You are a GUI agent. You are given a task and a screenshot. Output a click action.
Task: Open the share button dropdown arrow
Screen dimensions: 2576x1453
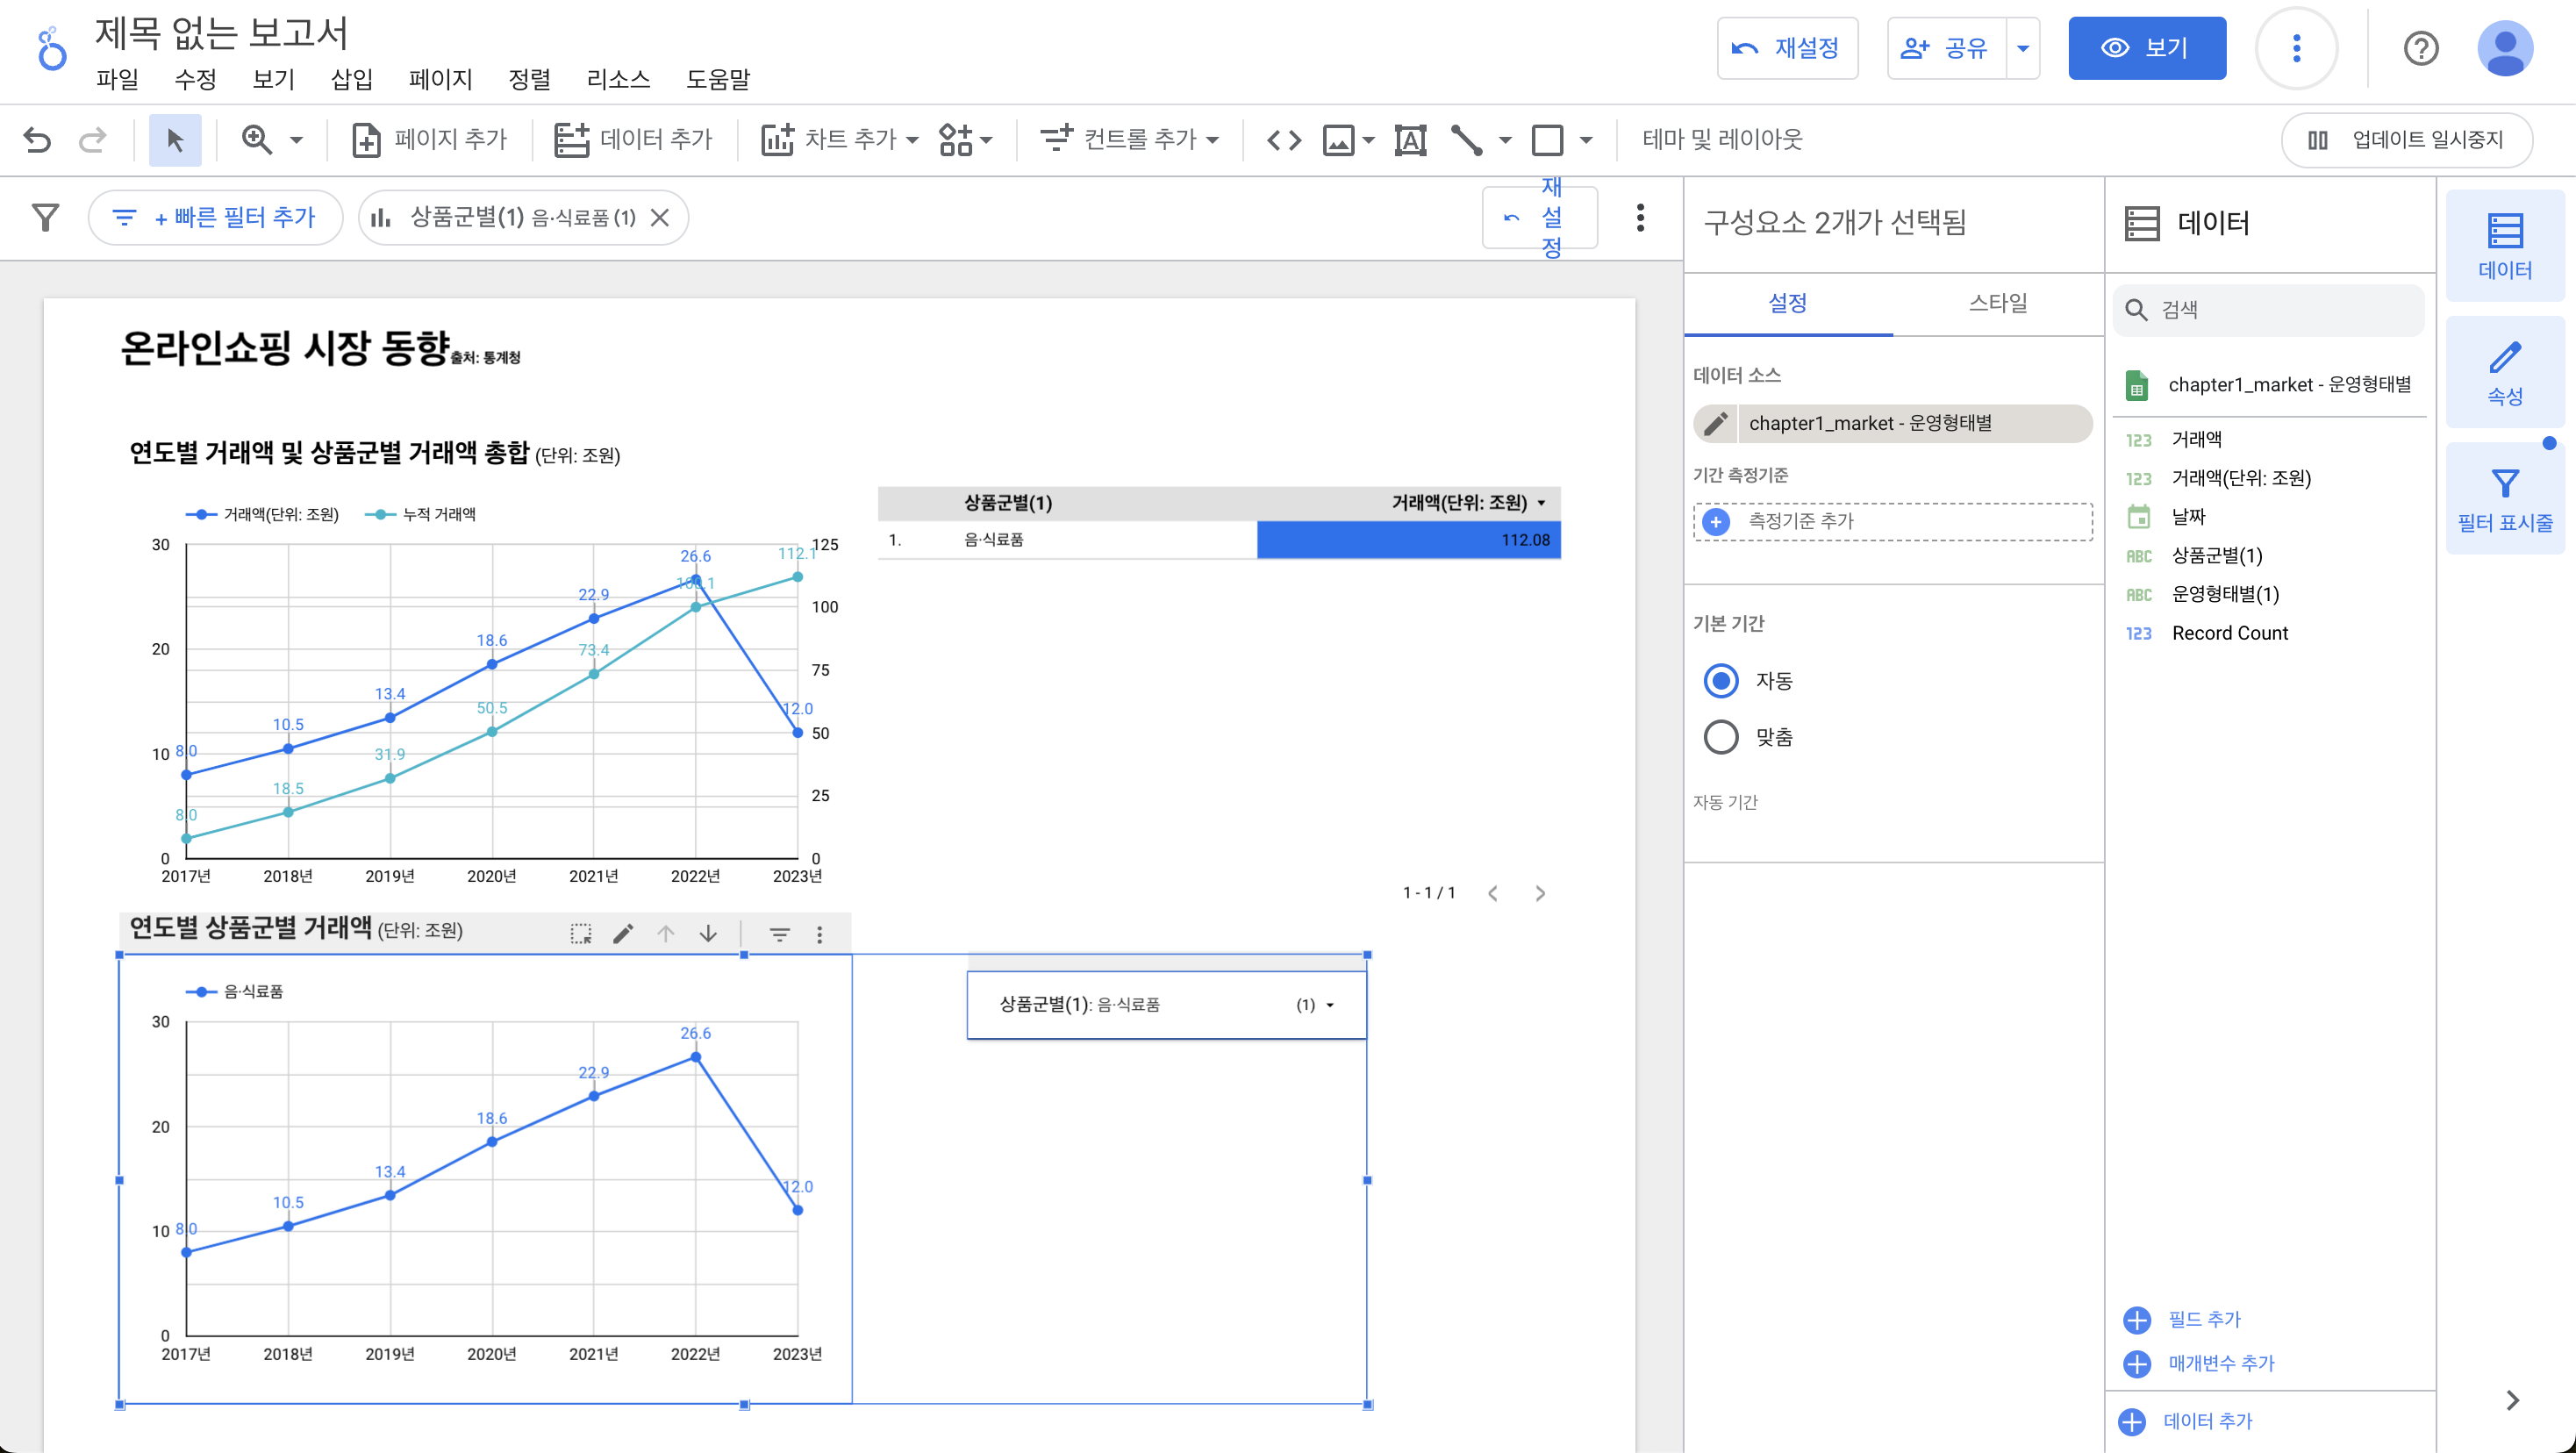pos(2022,48)
